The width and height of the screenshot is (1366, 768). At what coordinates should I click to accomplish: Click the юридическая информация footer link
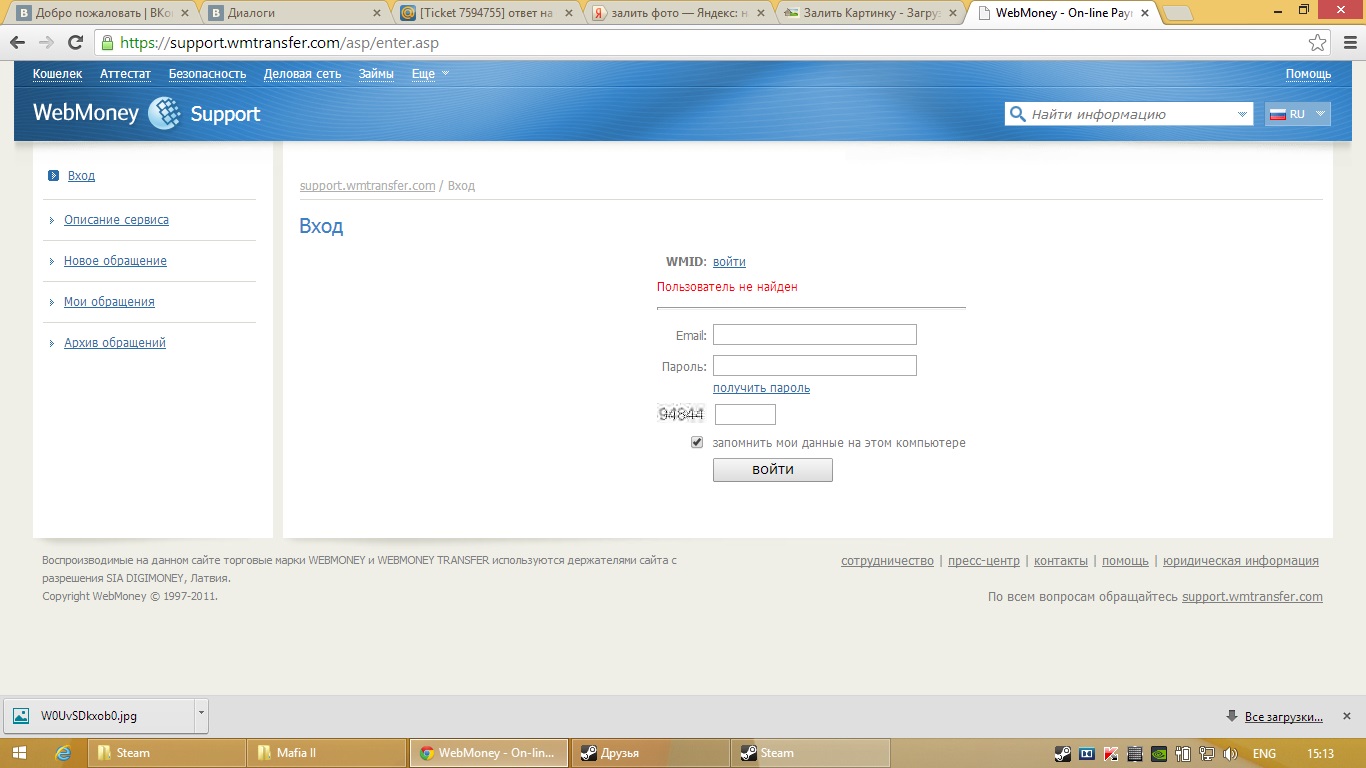pyautogui.click(x=1241, y=561)
